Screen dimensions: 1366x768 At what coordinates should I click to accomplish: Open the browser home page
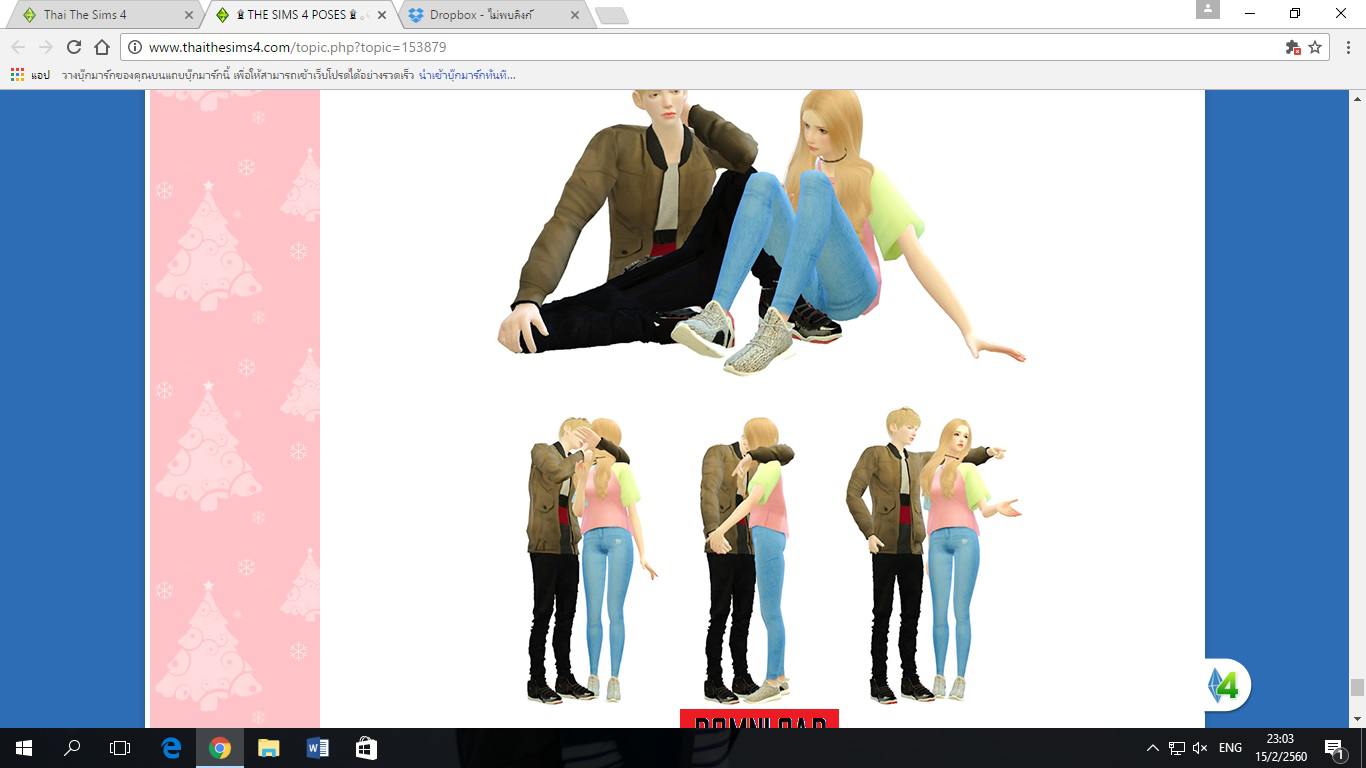[x=102, y=47]
